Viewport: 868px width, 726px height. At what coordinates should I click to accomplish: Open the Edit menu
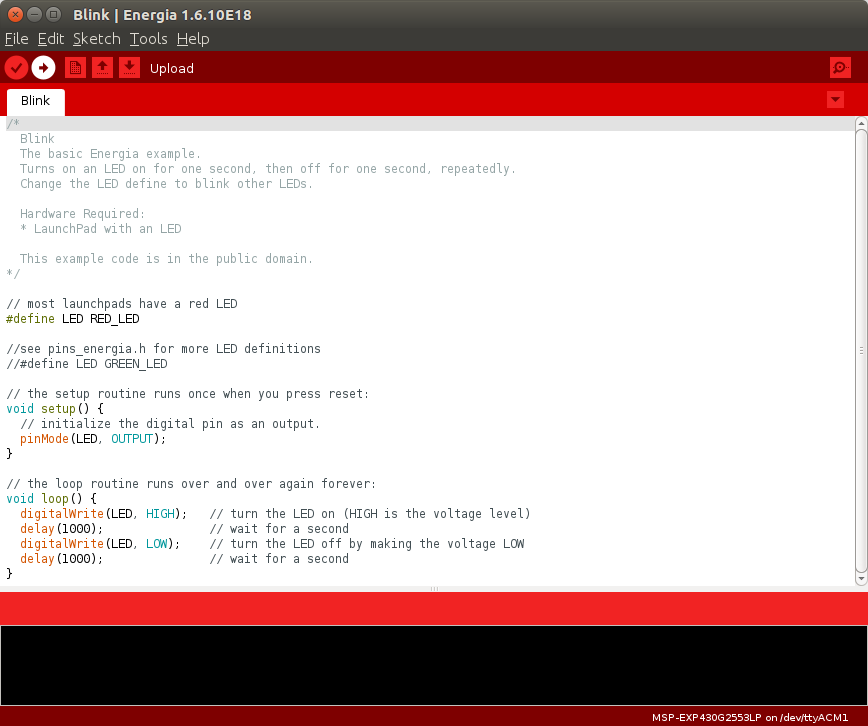tap(51, 39)
